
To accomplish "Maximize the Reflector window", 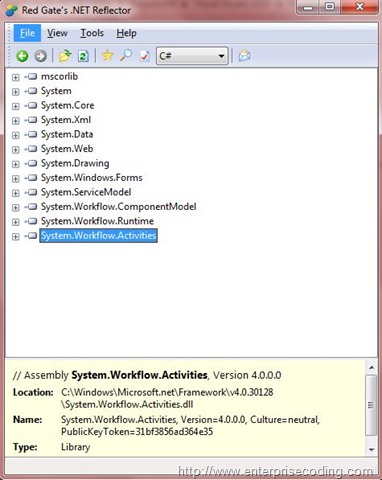I will pos(329,7).
